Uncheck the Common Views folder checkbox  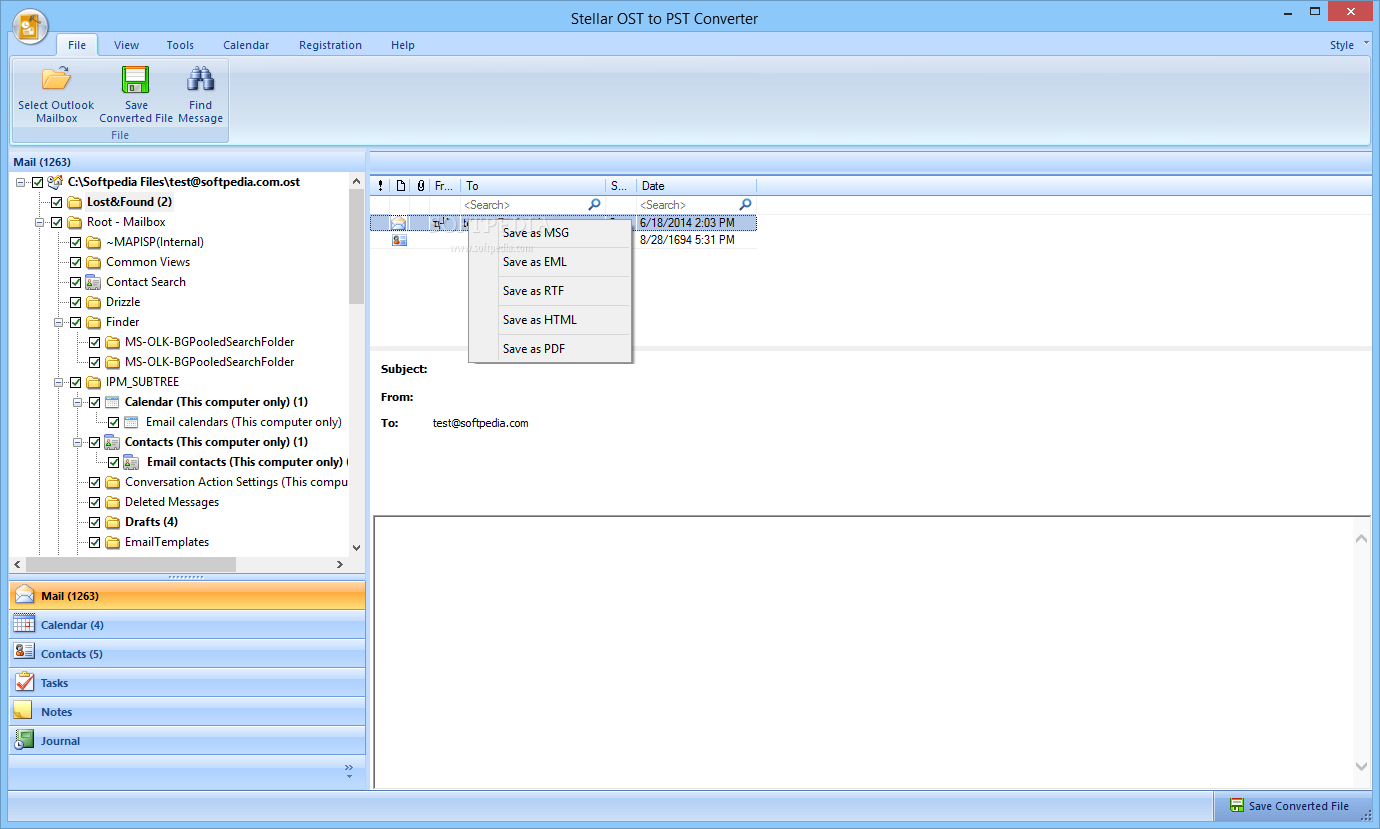point(76,262)
